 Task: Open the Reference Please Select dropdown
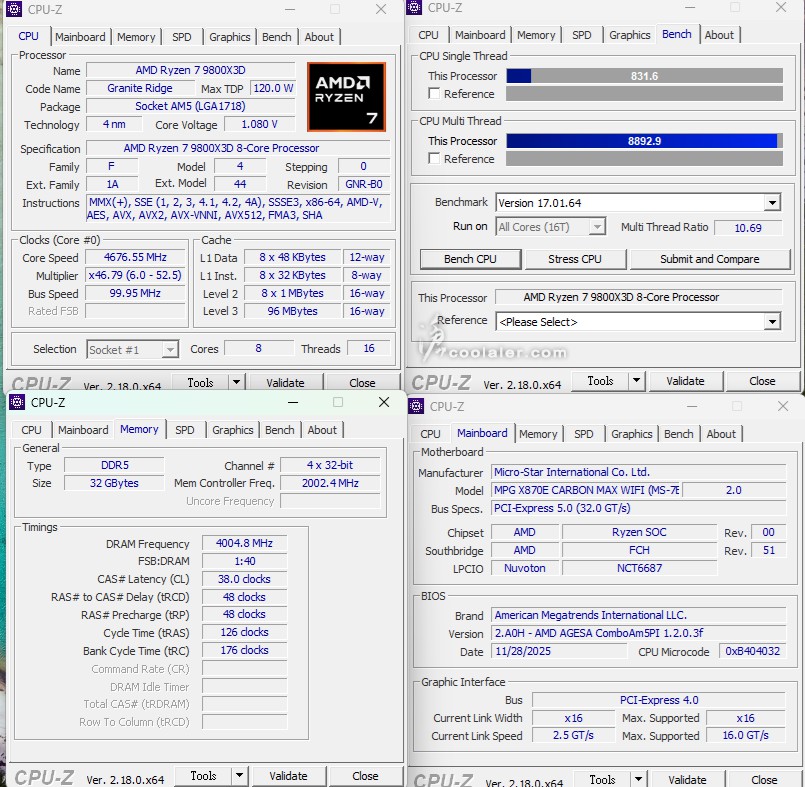pyautogui.click(x=772, y=322)
